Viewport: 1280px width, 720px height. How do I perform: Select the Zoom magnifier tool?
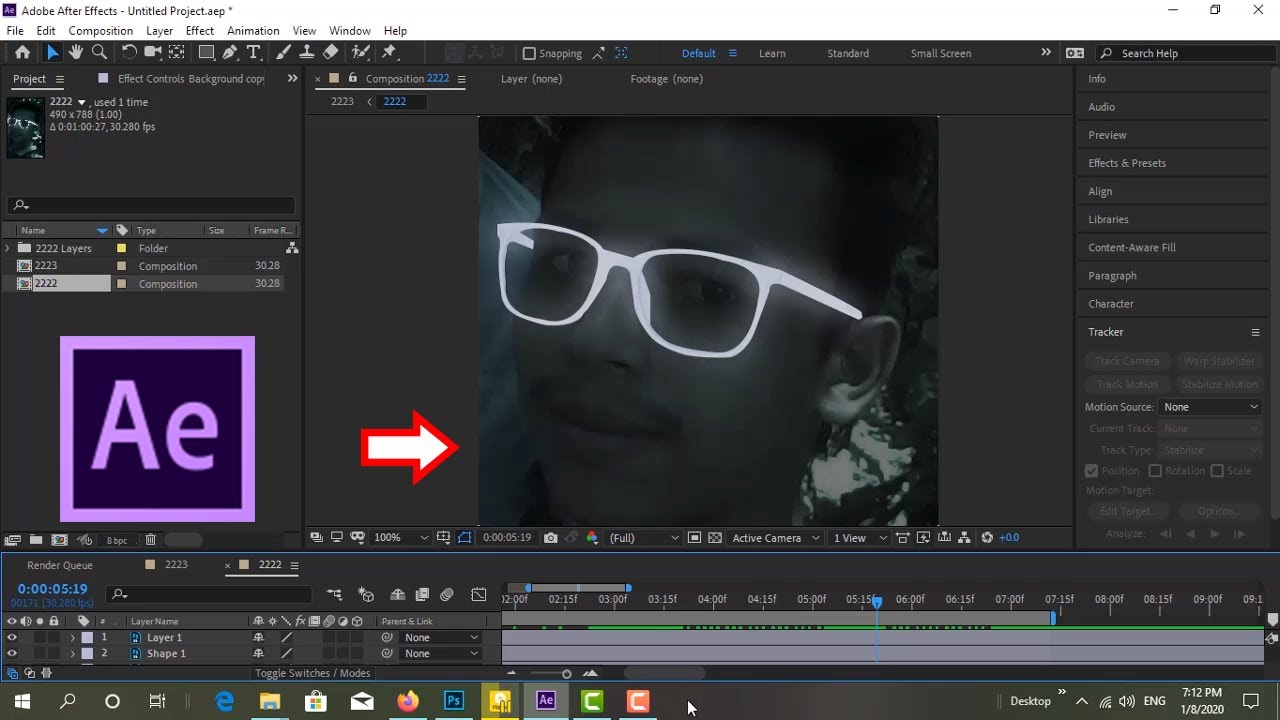[x=99, y=53]
